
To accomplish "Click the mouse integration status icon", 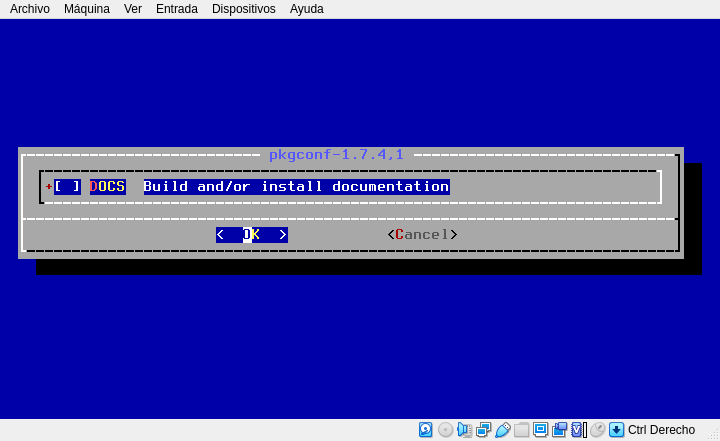I will 597,430.
